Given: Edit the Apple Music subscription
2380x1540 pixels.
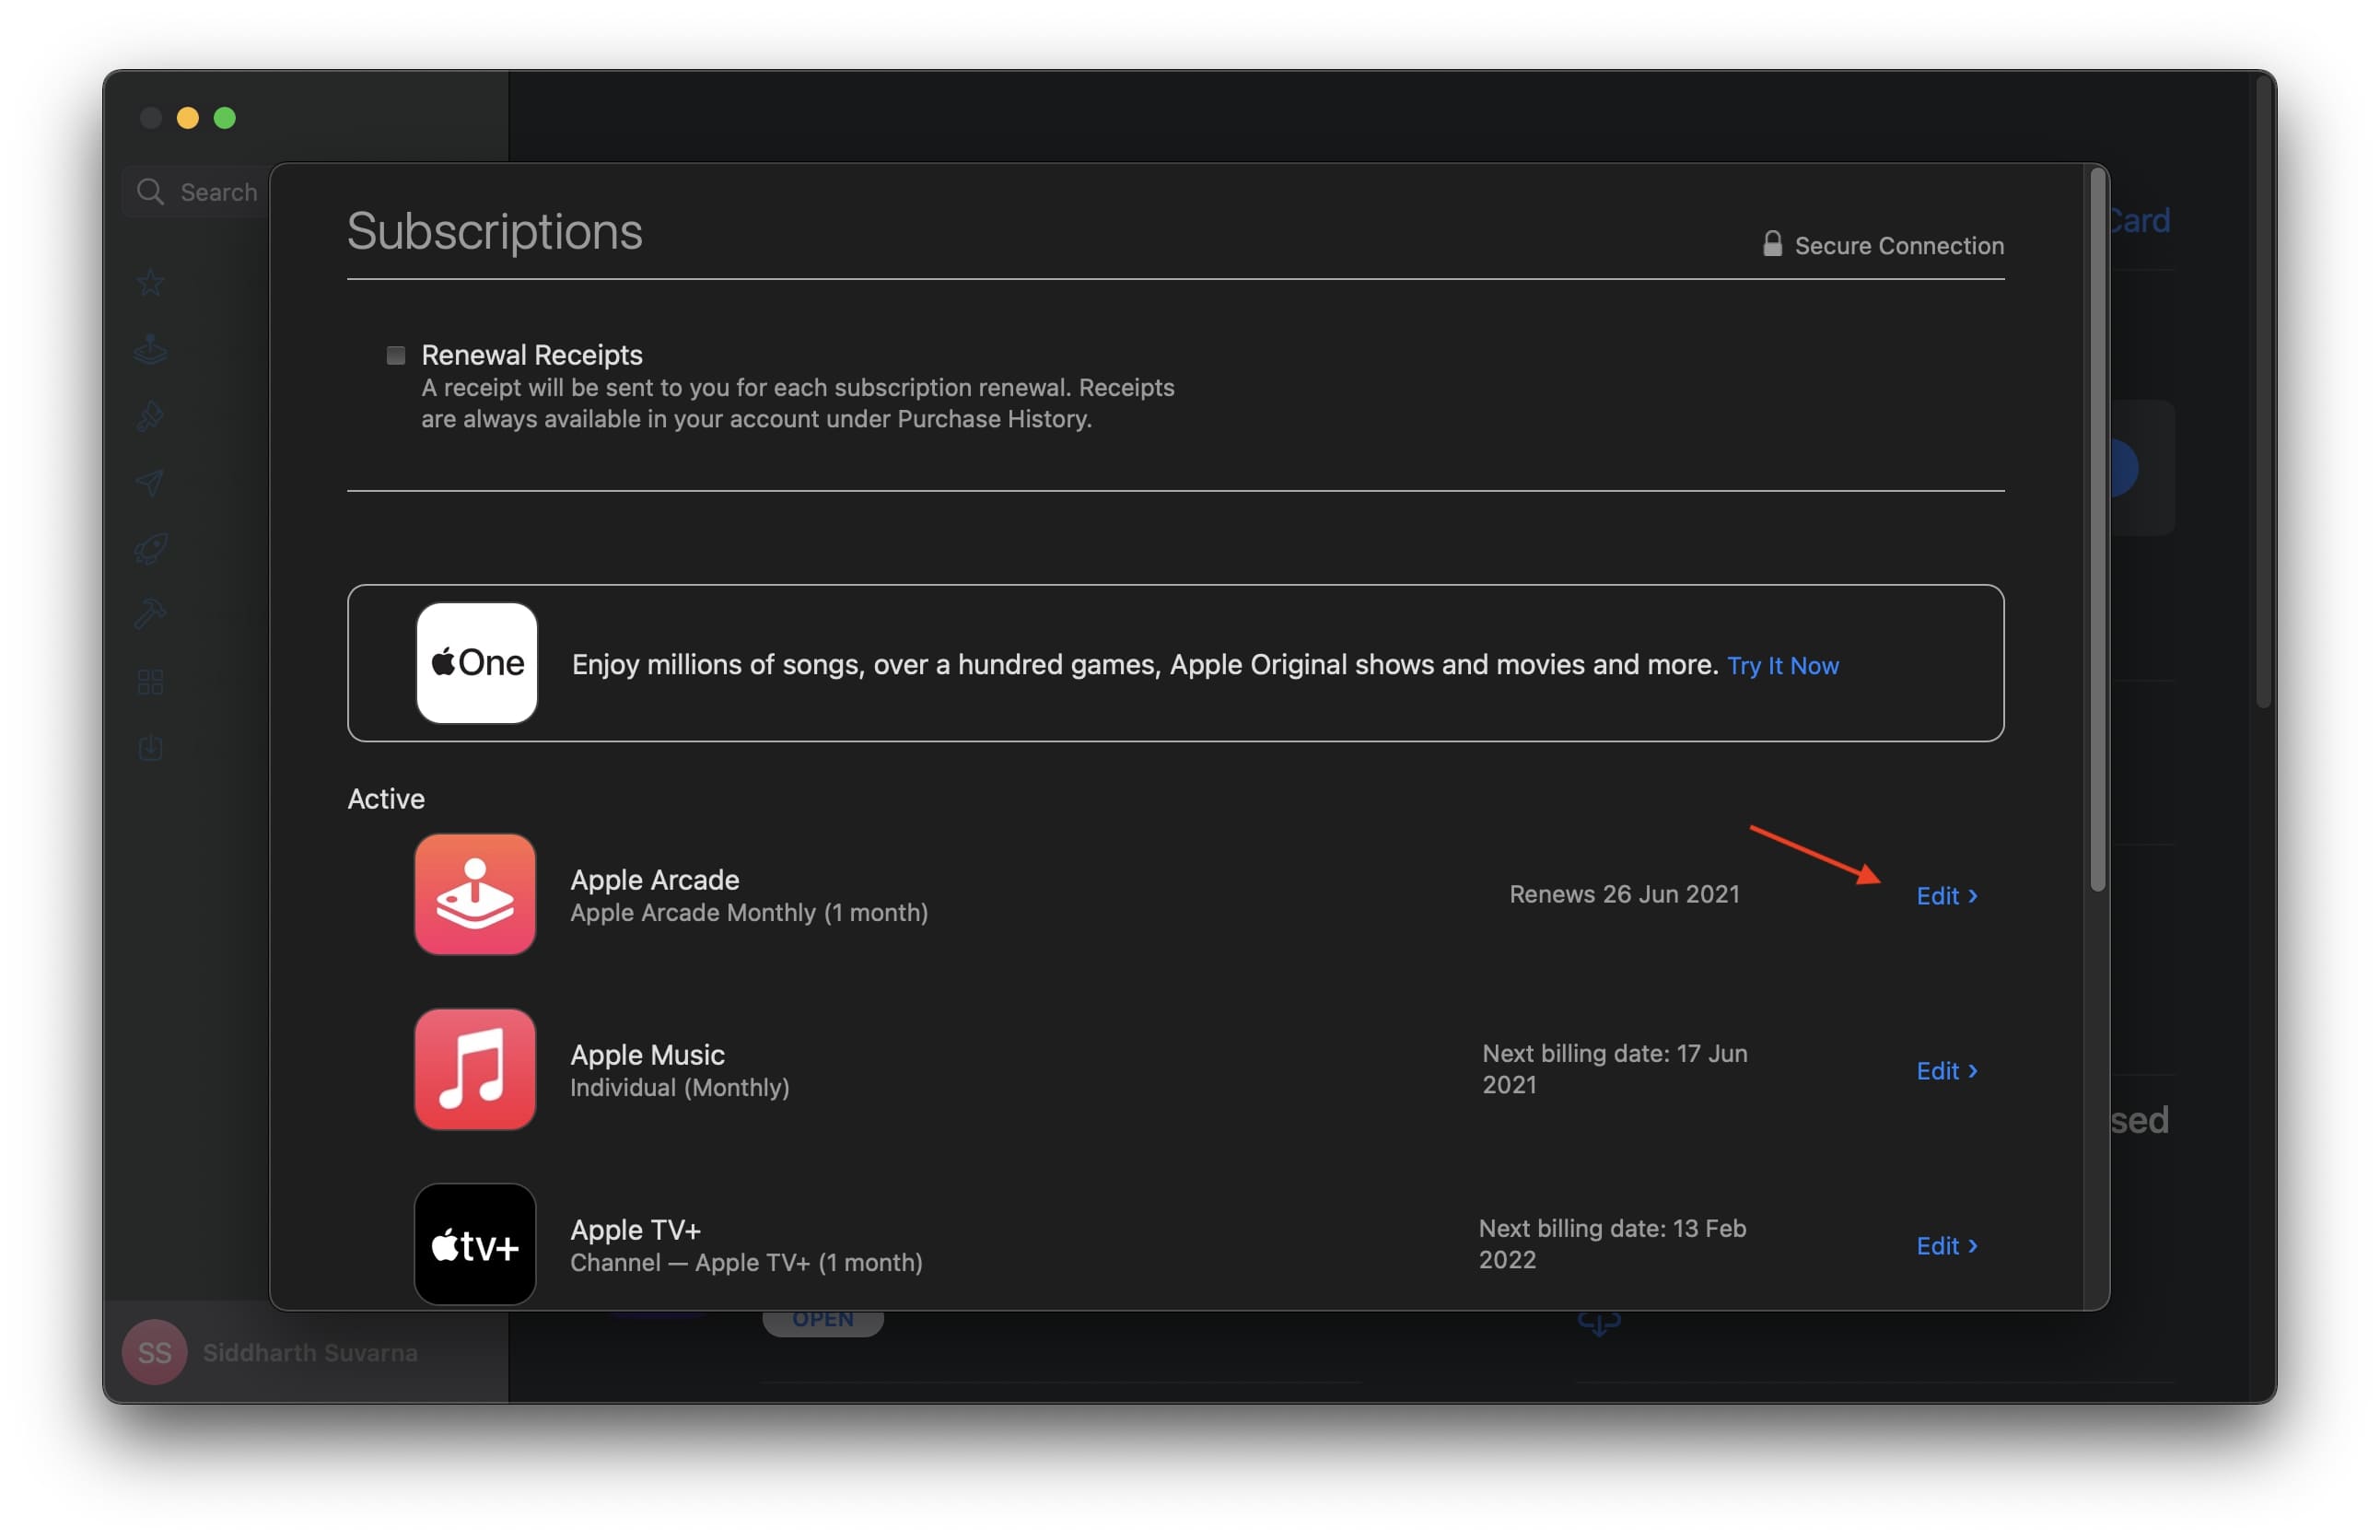Looking at the screenshot, I should [x=1947, y=1071].
